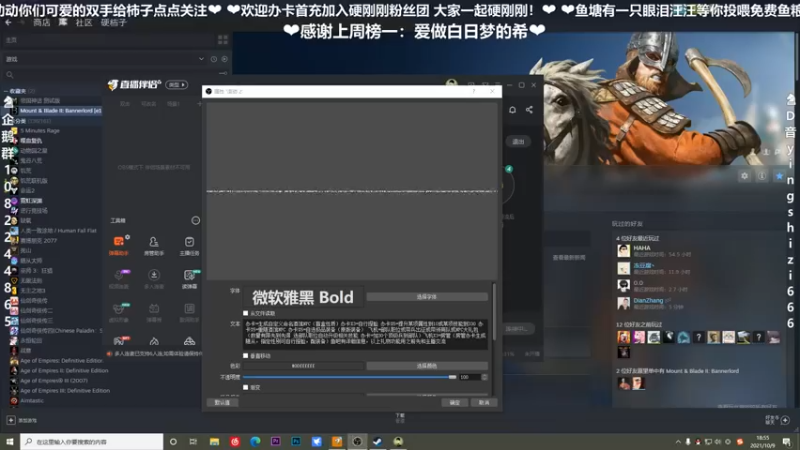The image size is (800, 450).
Task: Open the 虚拟形象 tool icon
Action: click(119, 312)
